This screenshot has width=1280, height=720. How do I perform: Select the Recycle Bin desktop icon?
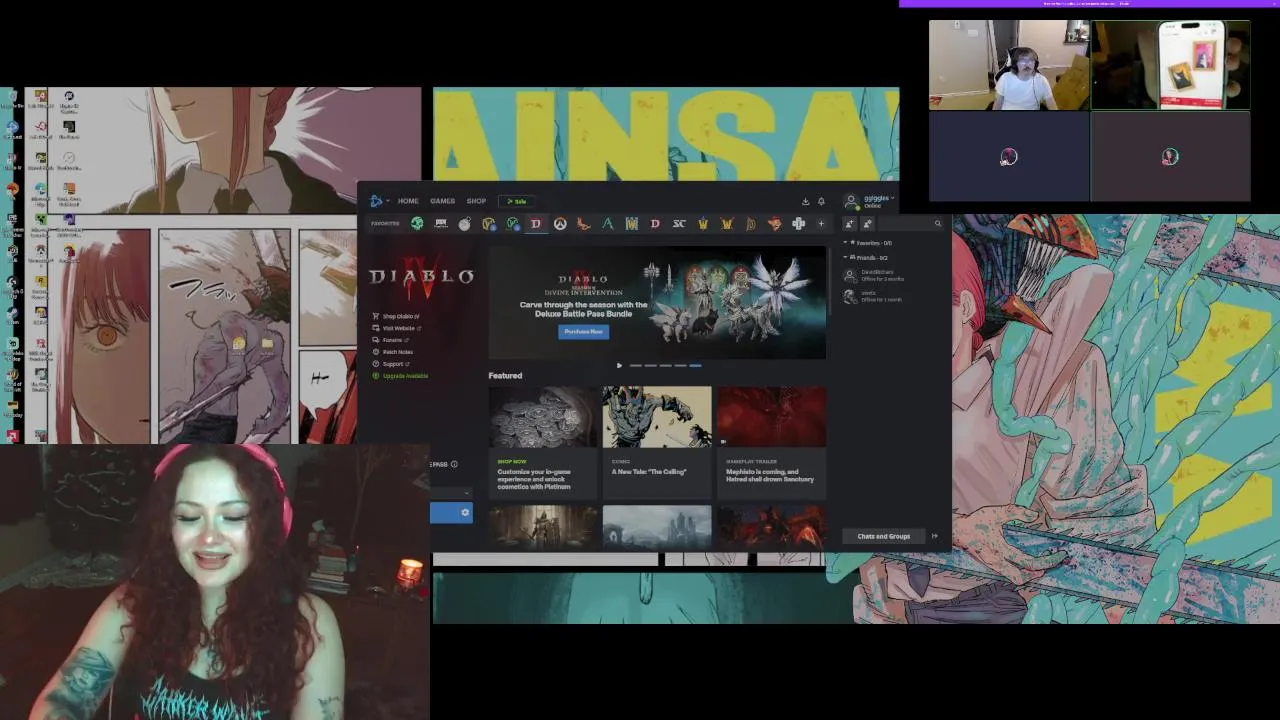pyautogui.click(x=12, y=100)
